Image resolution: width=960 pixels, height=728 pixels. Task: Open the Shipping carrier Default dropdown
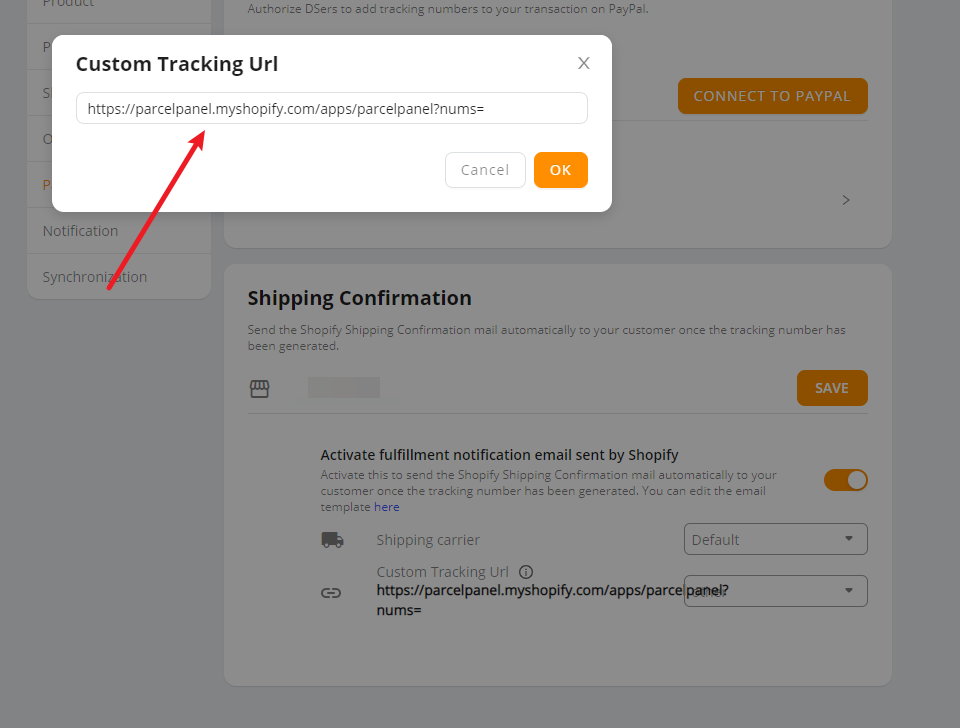click(775, 539)
